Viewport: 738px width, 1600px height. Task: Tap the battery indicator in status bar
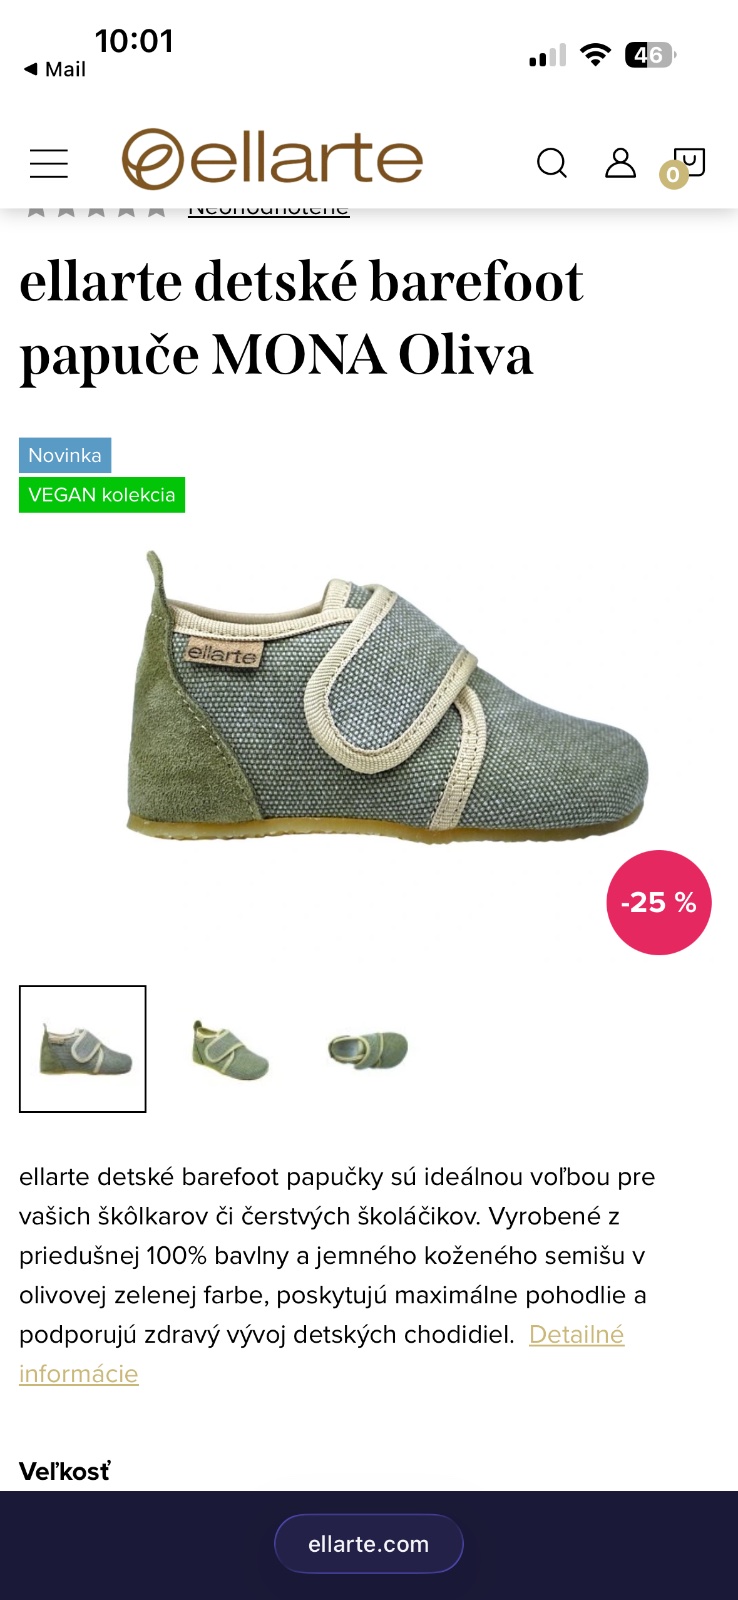tap(650, 55)
